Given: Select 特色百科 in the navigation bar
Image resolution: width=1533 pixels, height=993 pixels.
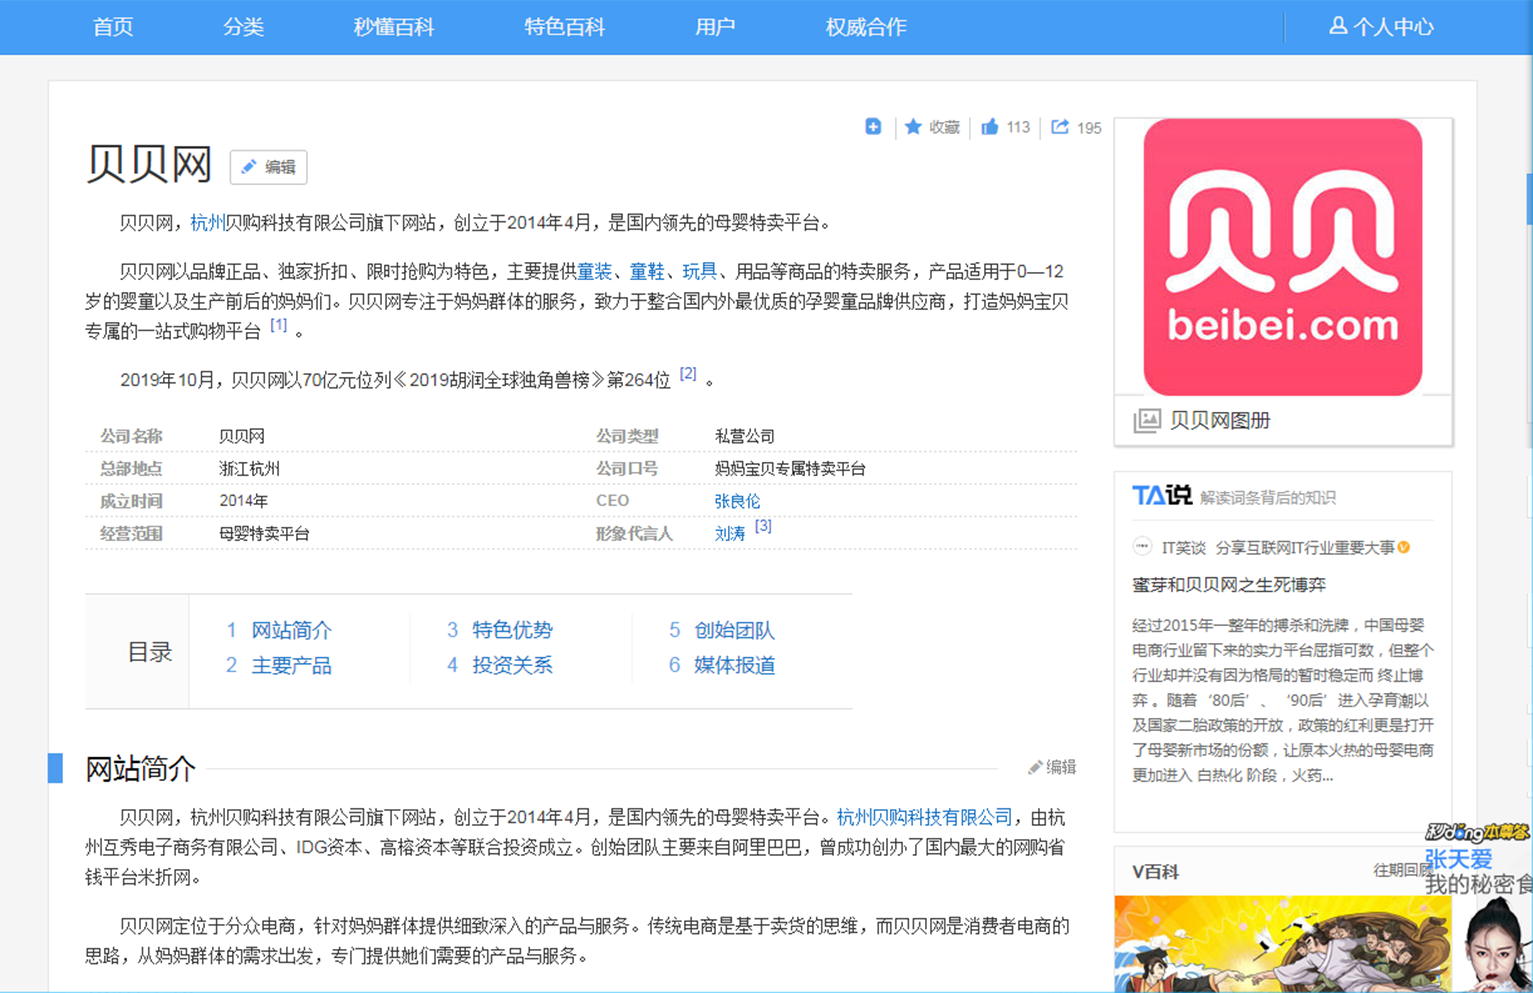Looking at the screenshot, I should [x=565, y=27].
